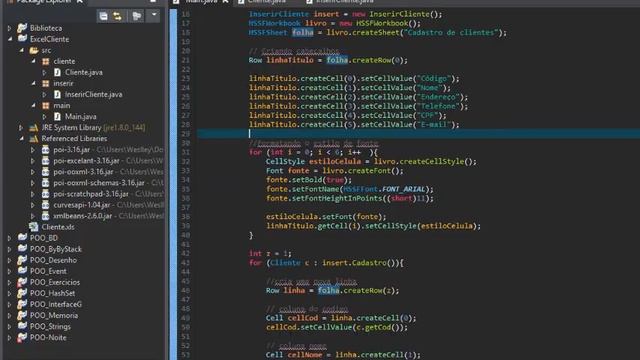Select the POO_Strings project
640x360 pixels.
tap(50, 326)
